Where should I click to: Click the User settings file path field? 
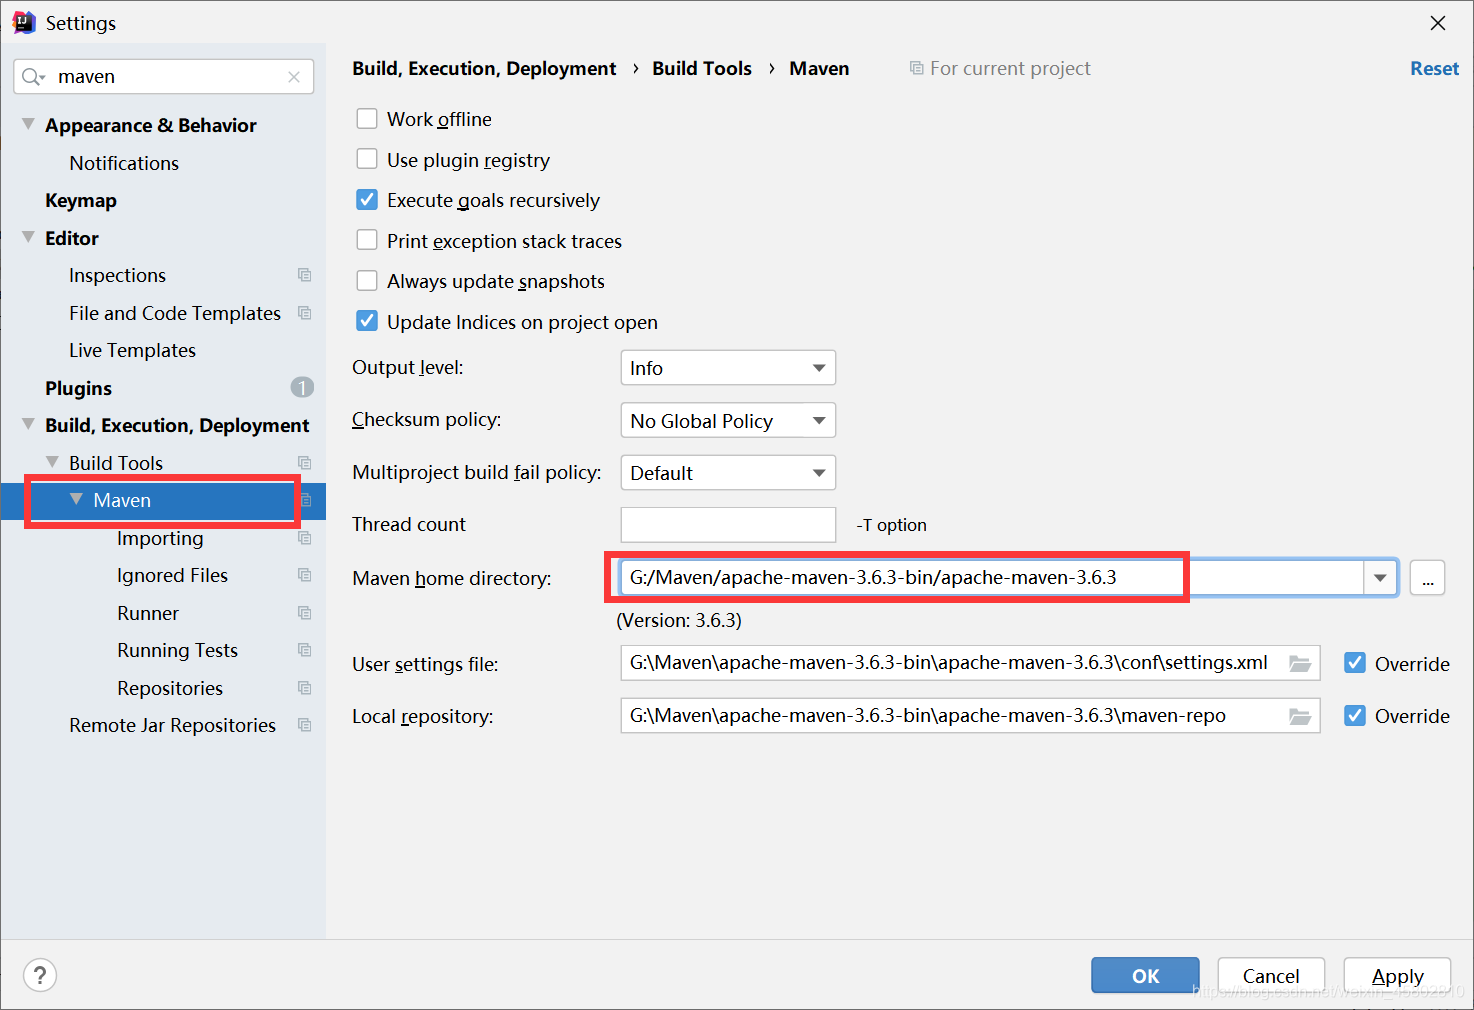pyautogui.click(x=970, y=663)
